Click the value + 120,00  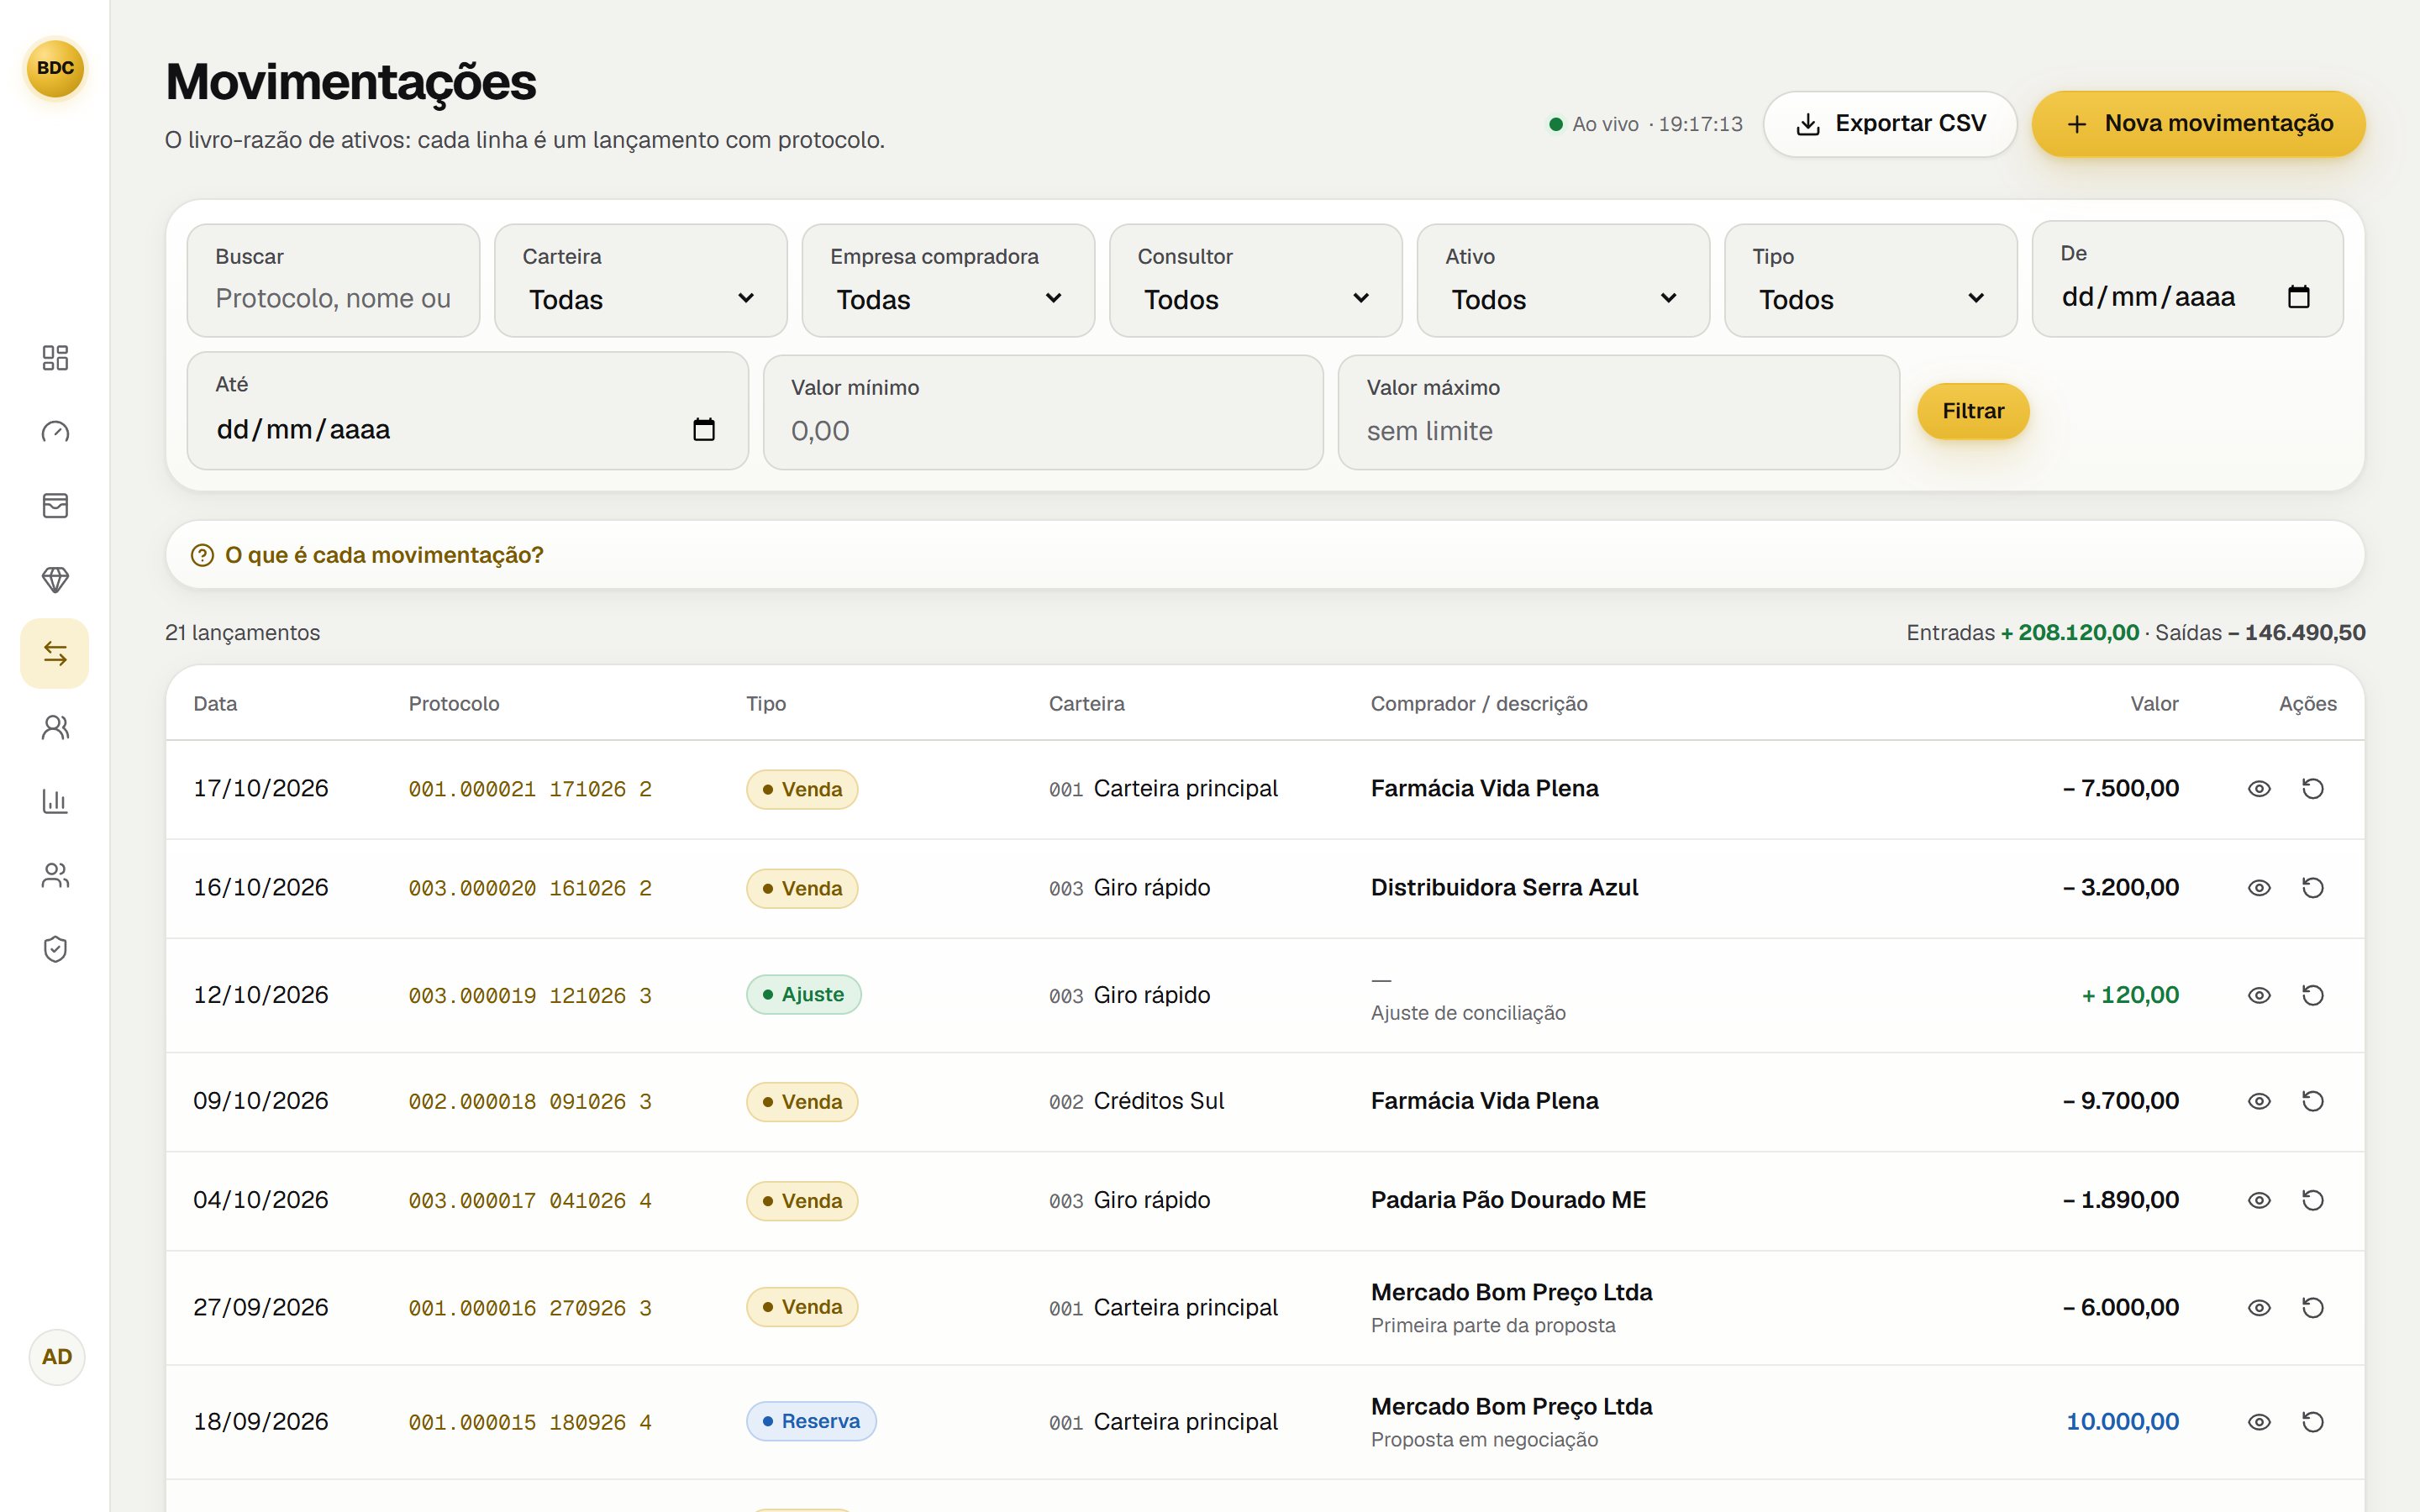click(x=2130, y=995)
